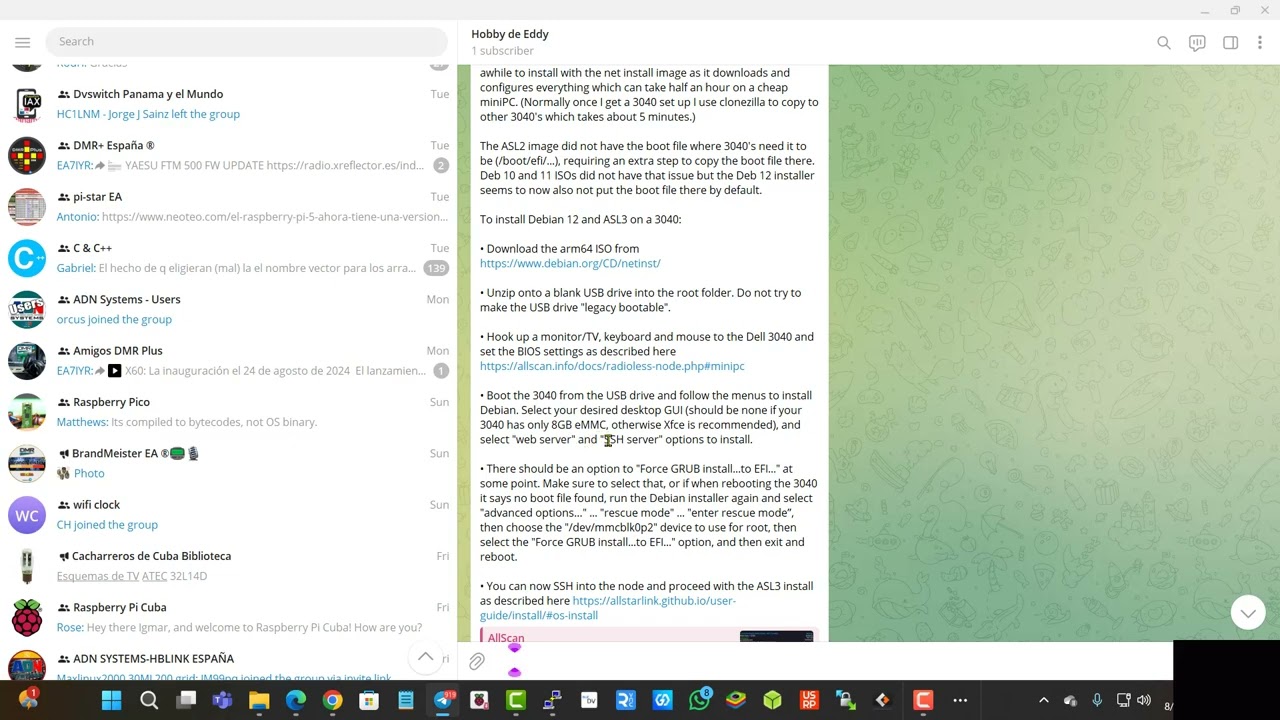This screenshot has width=1280, height=720.
Task: Click the 139 unread badge on C & C++
Action: click(x=435, y=268)
